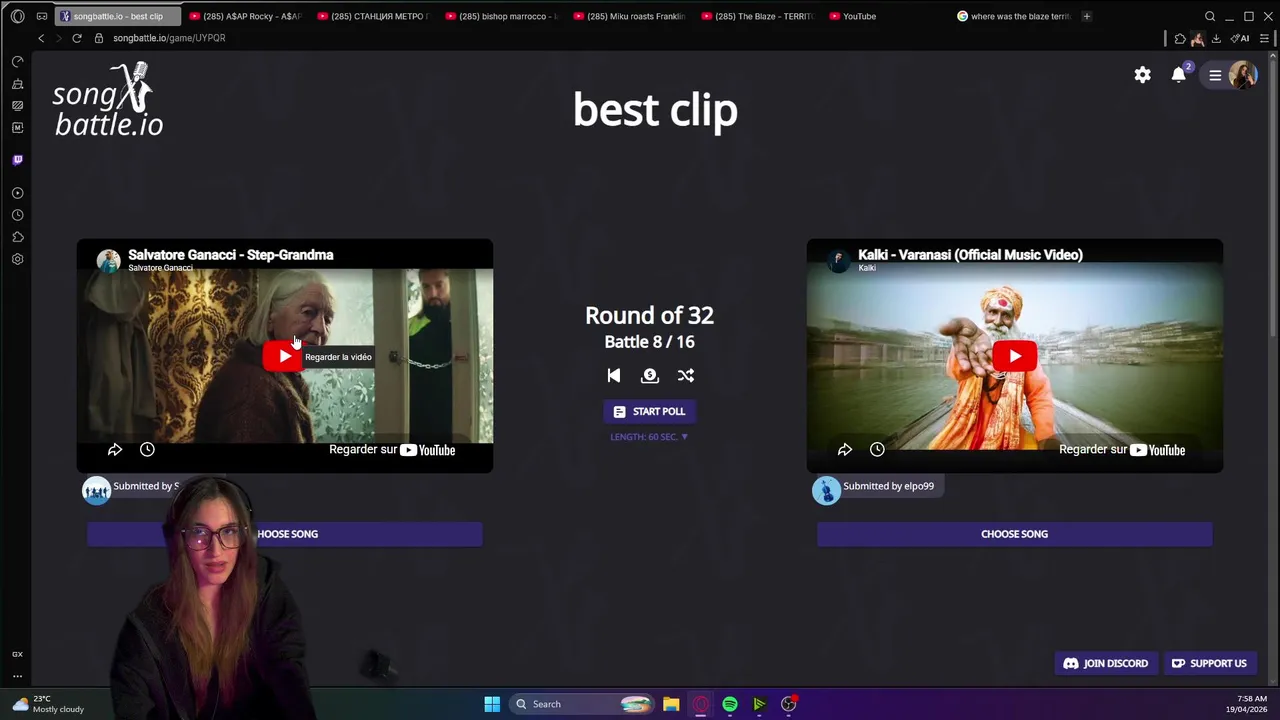
Task: Open Opera main menu logo
Action: (17, 16)
